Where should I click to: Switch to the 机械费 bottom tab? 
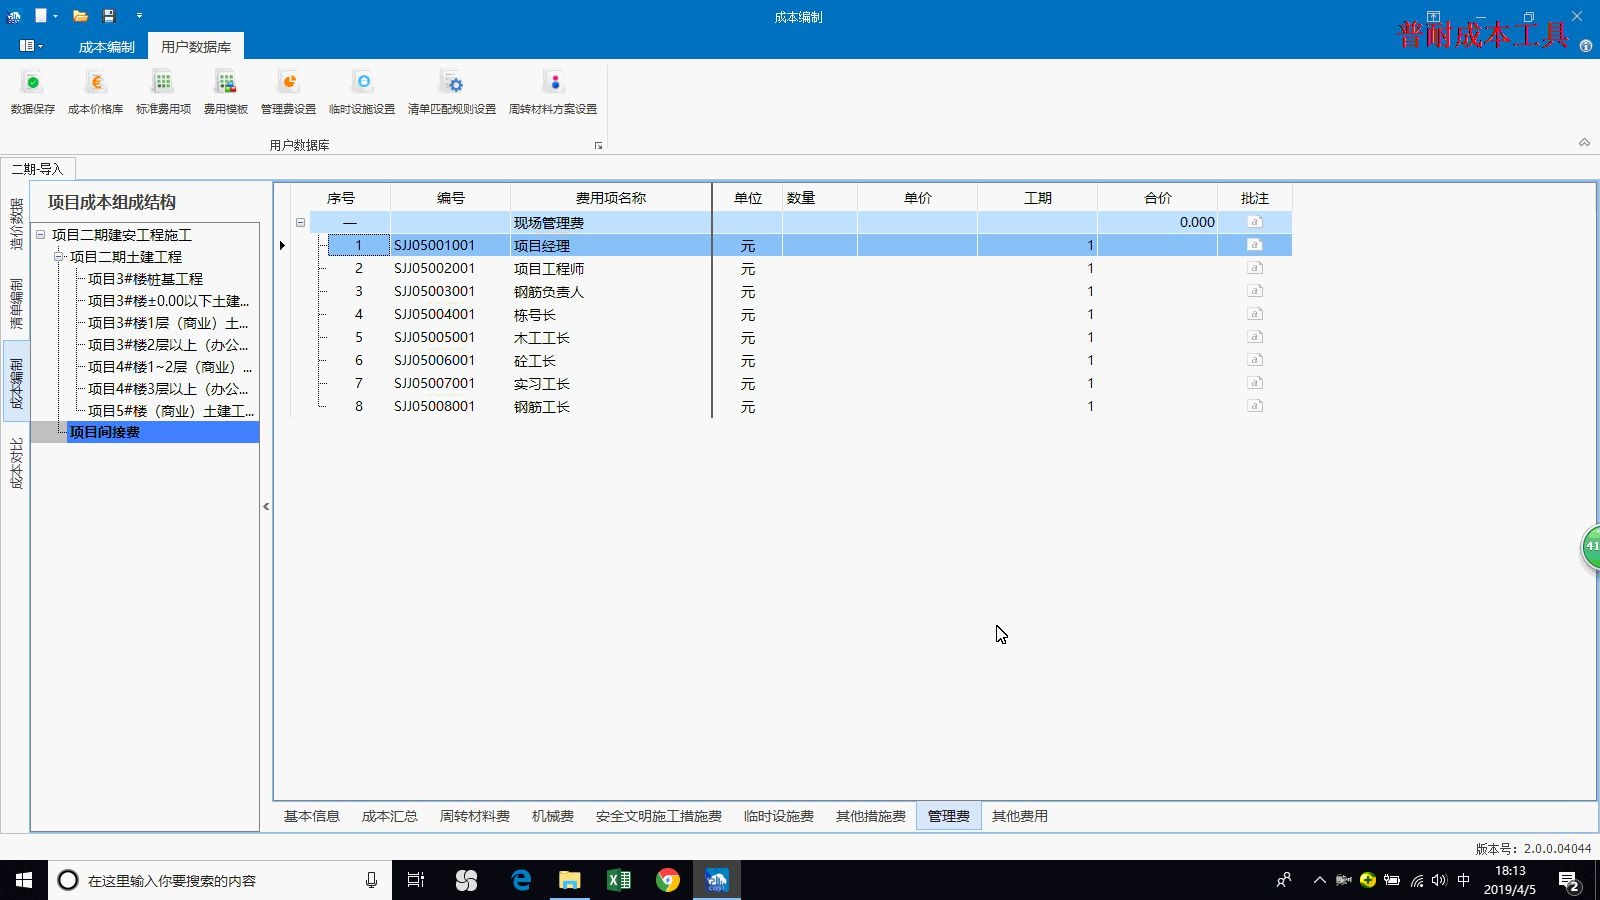click(552, 816)
